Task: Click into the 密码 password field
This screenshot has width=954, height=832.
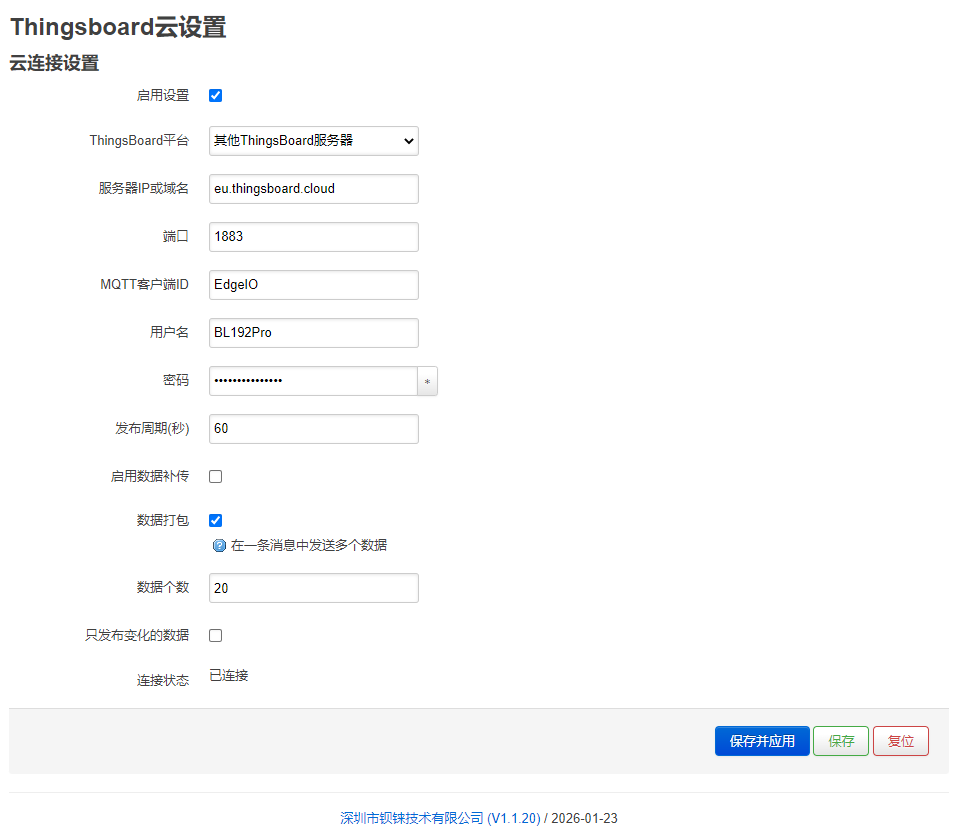Action: click(313, 381)
